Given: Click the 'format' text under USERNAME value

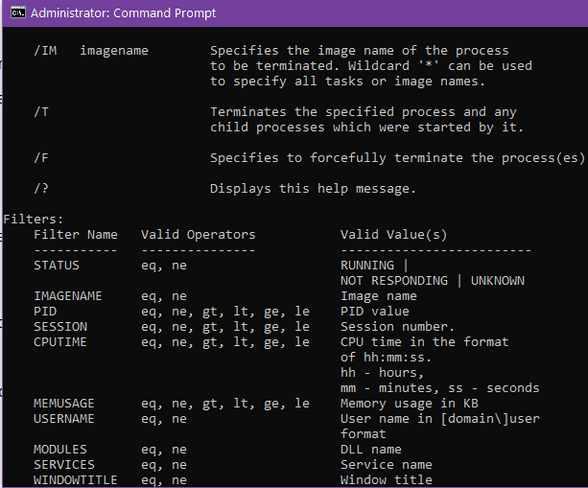Looking at the screenshot, I should [x=363, y=434].
